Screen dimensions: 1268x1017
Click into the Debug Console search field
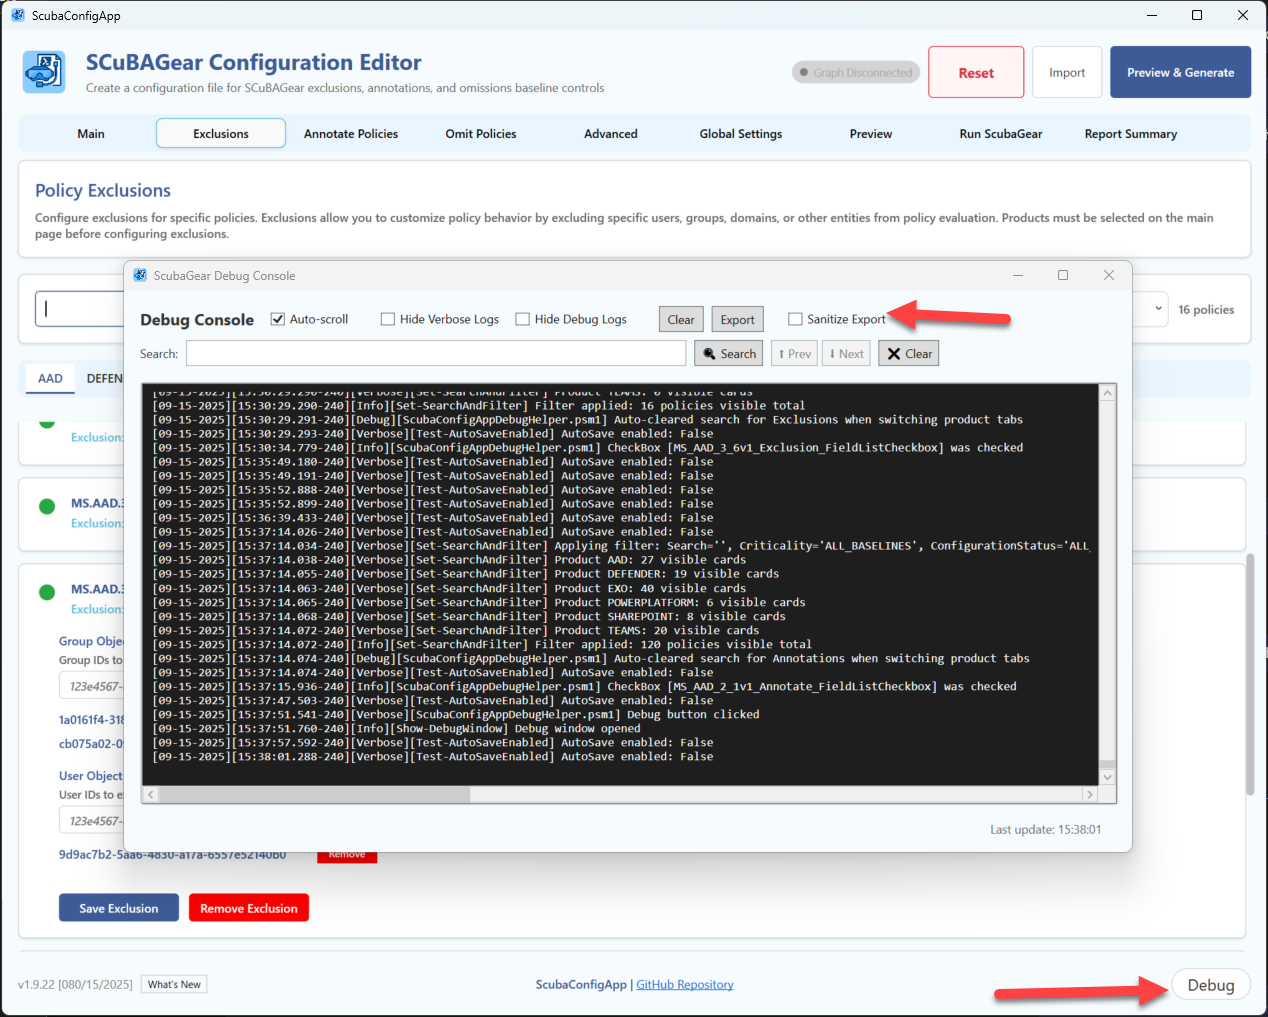(436, 354)
